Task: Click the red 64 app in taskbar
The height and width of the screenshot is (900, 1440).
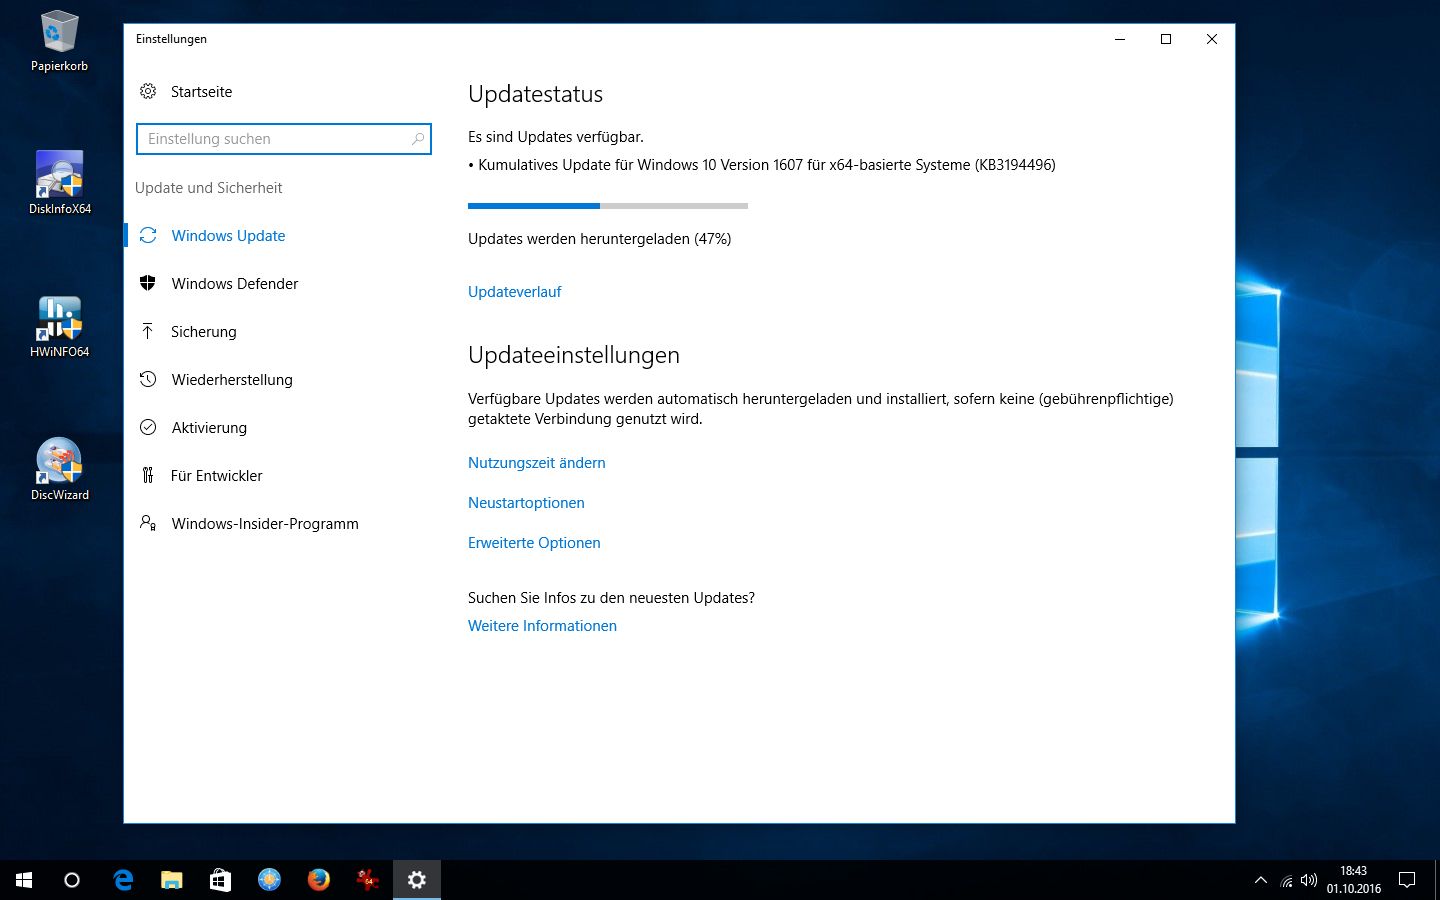Action: [368, 880]
